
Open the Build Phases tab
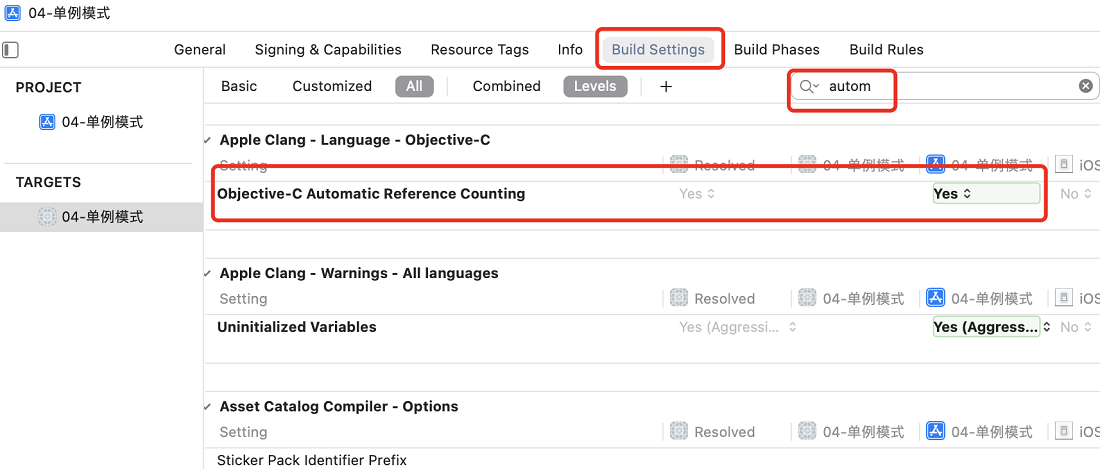point(777,50)
